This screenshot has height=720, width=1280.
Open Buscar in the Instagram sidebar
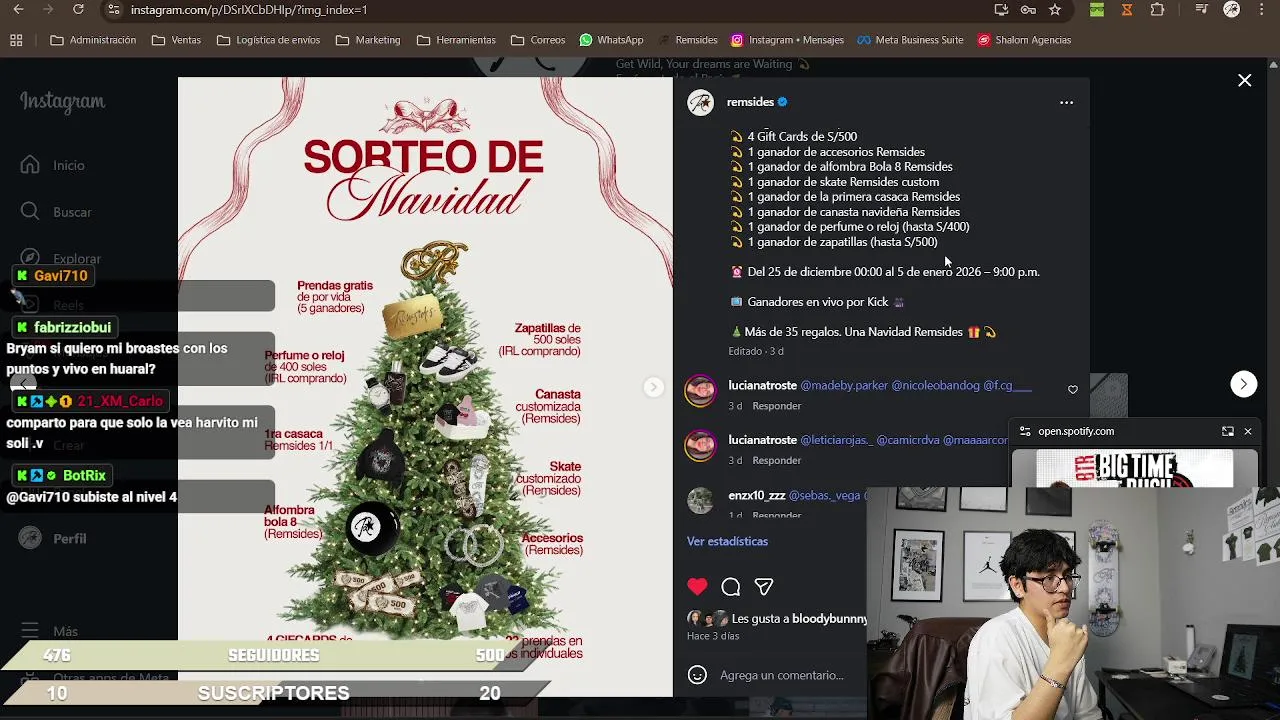(x=57, y=212)
